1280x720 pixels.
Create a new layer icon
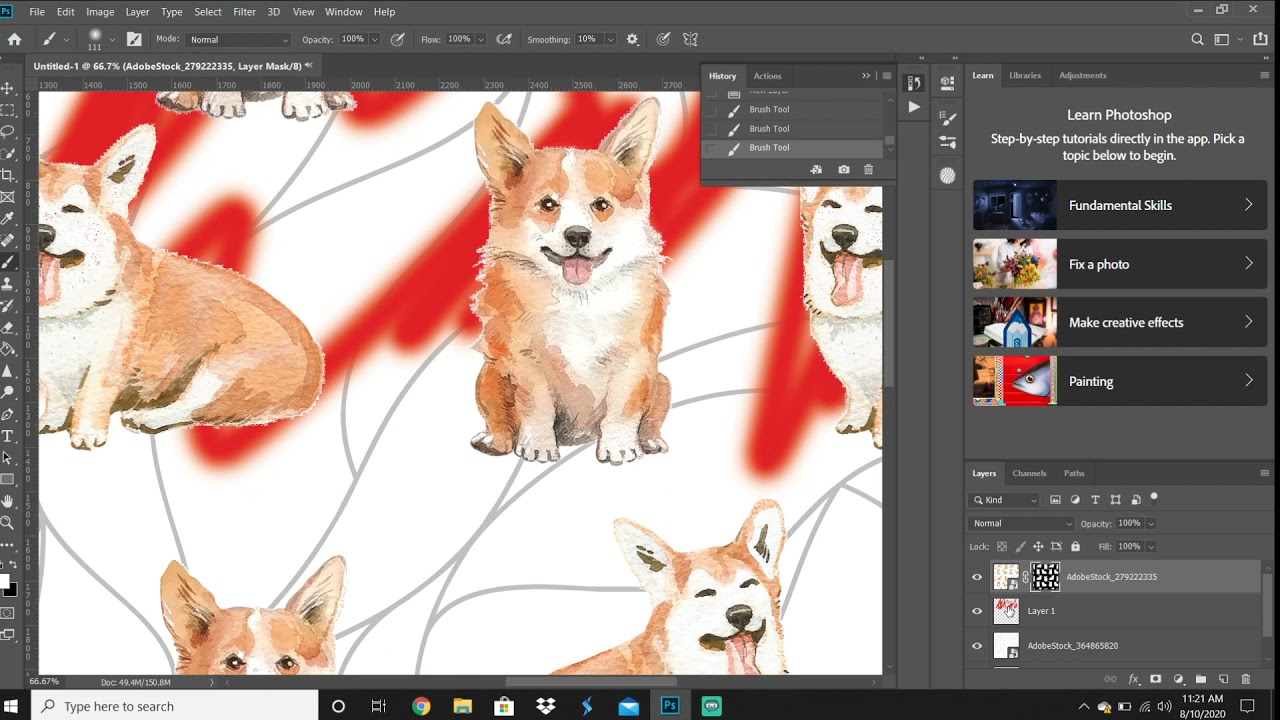tap(1223, 679)
